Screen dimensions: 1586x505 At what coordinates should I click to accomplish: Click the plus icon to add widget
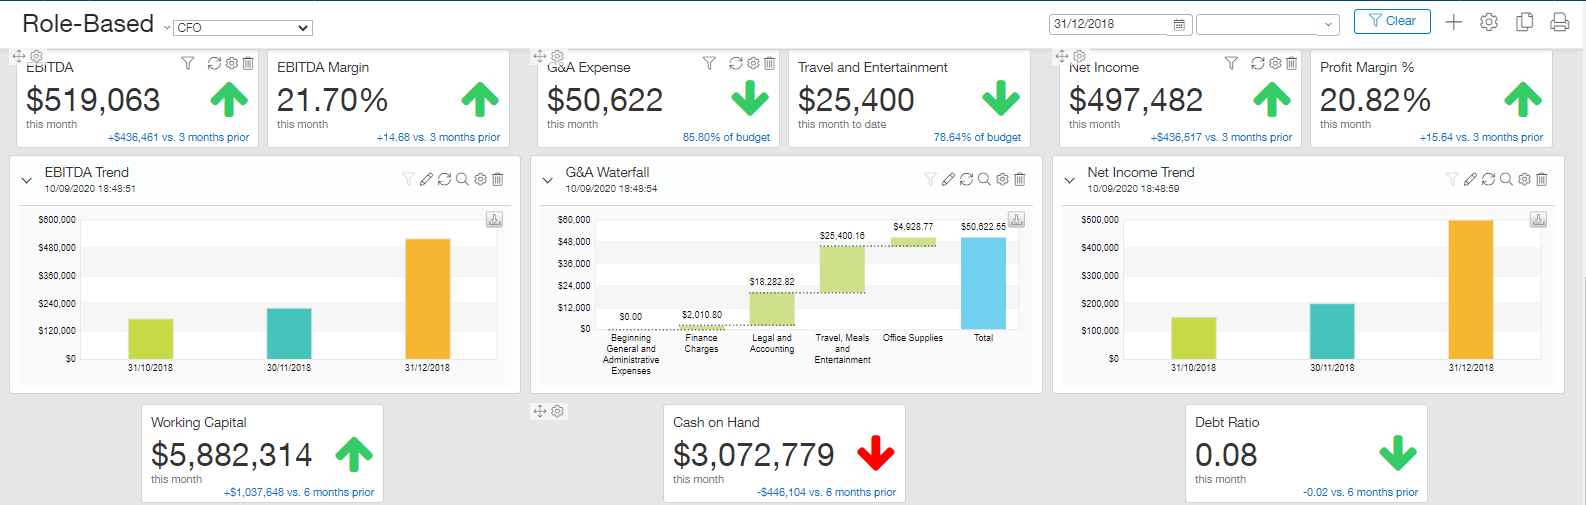coord(1454,22)
